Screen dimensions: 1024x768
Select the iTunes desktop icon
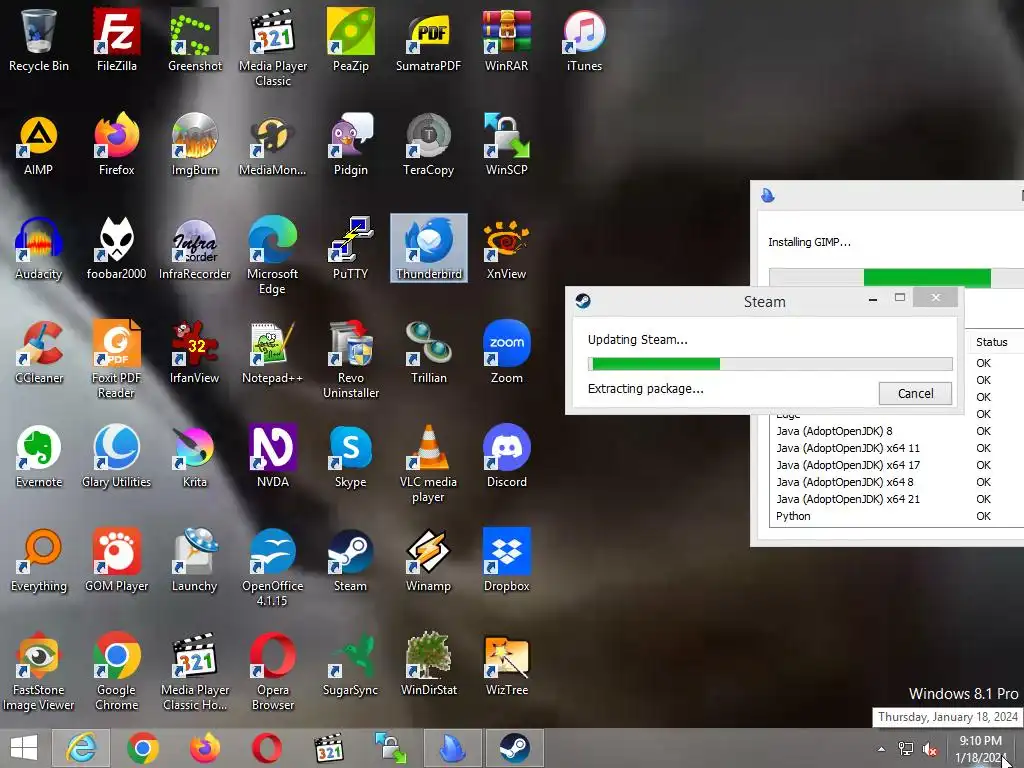point(584,41)
